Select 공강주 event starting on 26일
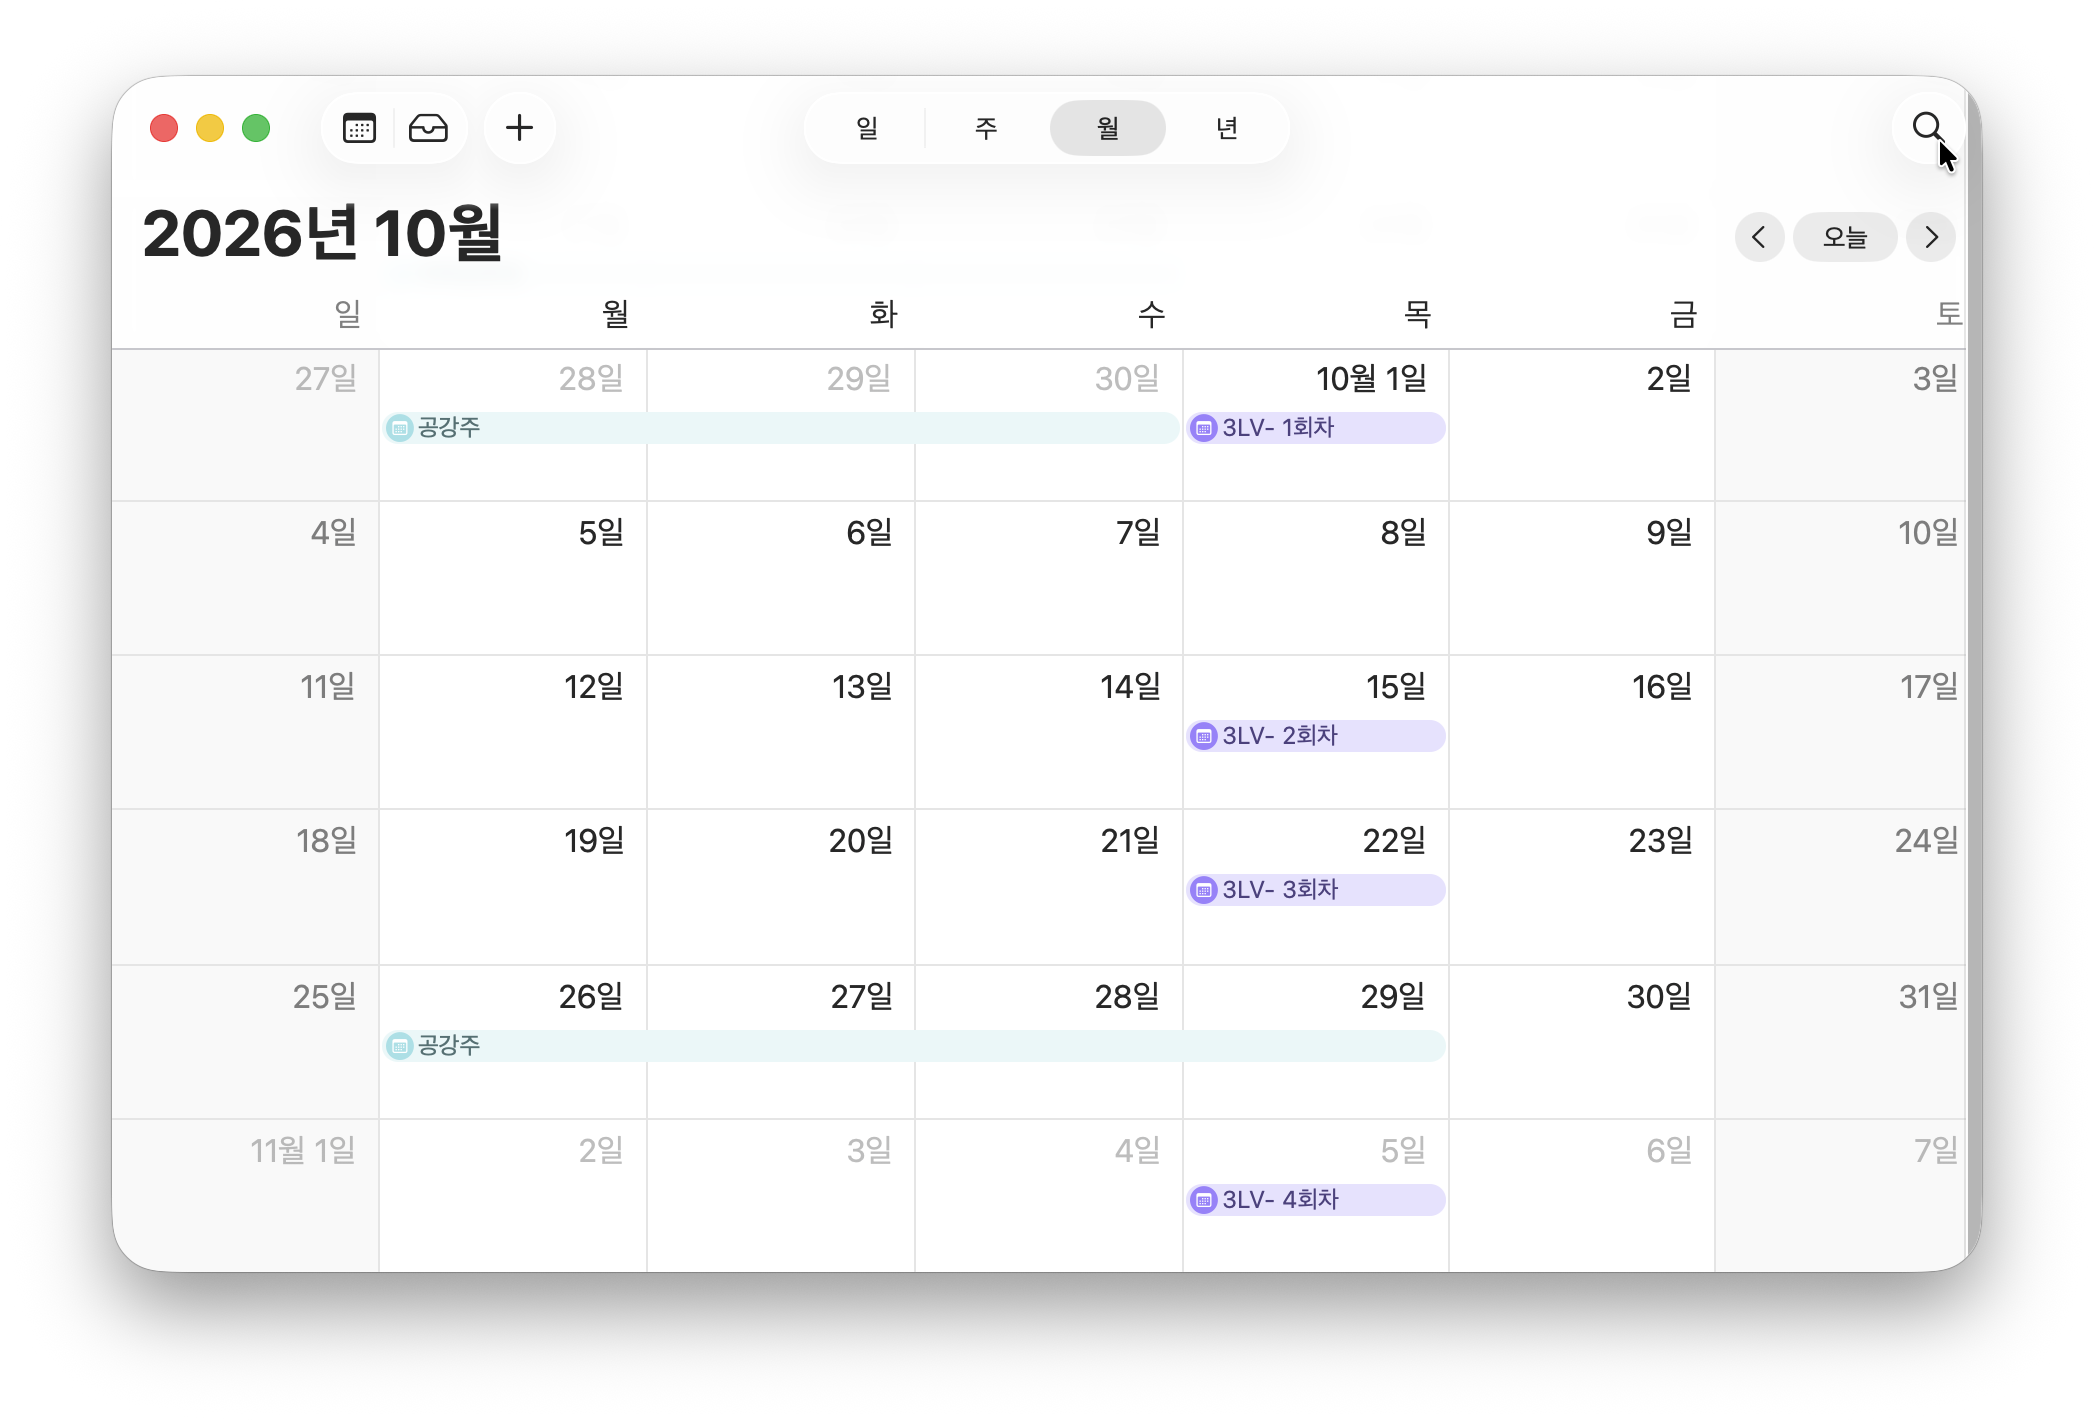Viewport: 2094px width, 1420px height. click(915, 1046)
